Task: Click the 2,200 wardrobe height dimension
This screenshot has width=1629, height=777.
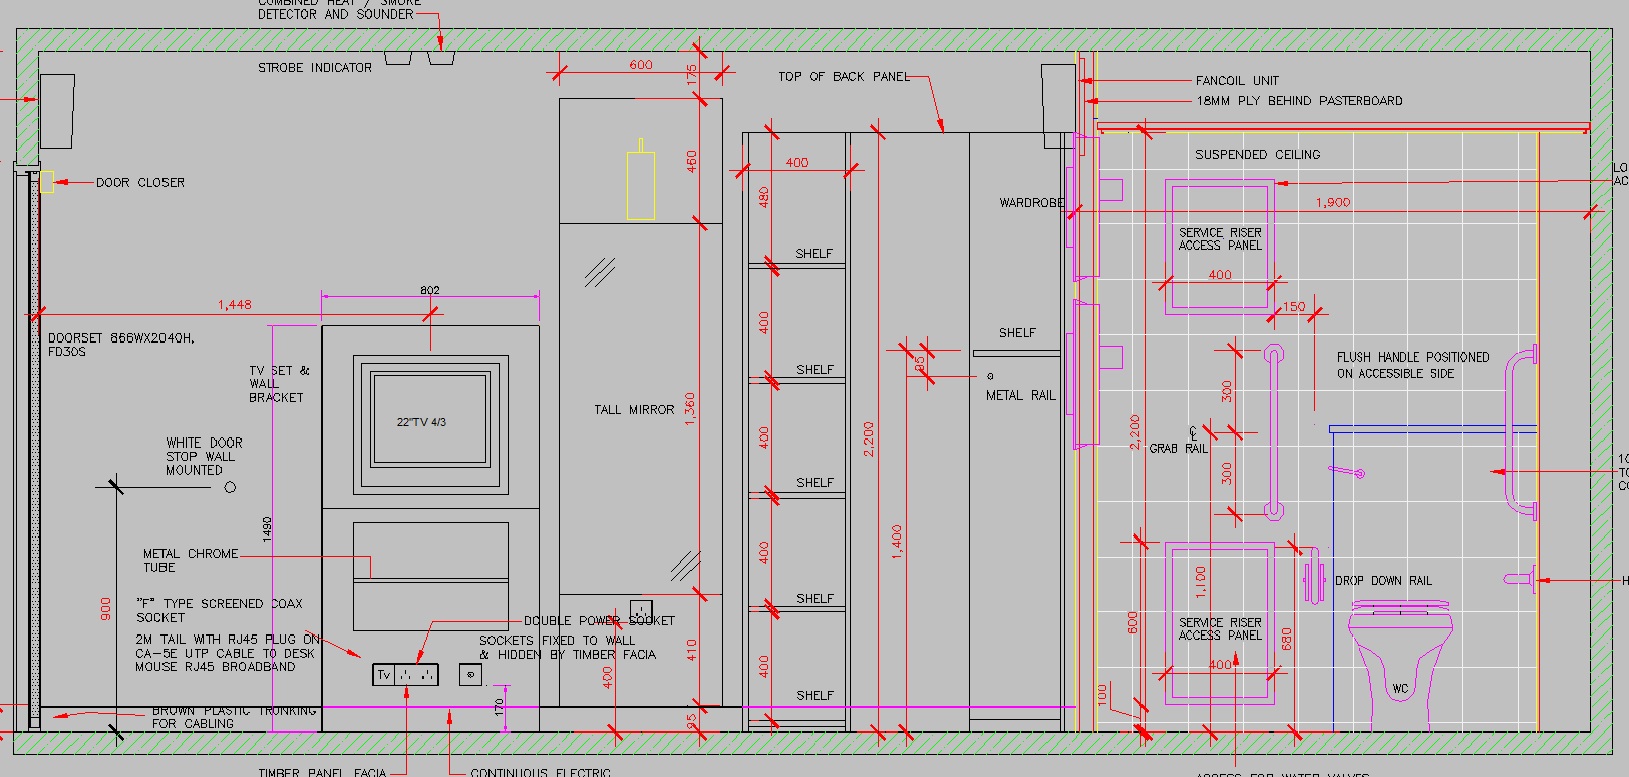Action: click(x=868, y=439)
